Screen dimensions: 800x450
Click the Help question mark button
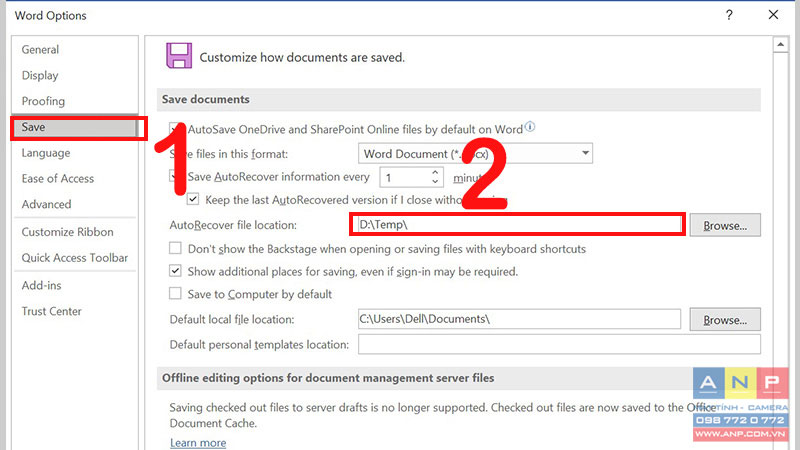coord(729,15)
